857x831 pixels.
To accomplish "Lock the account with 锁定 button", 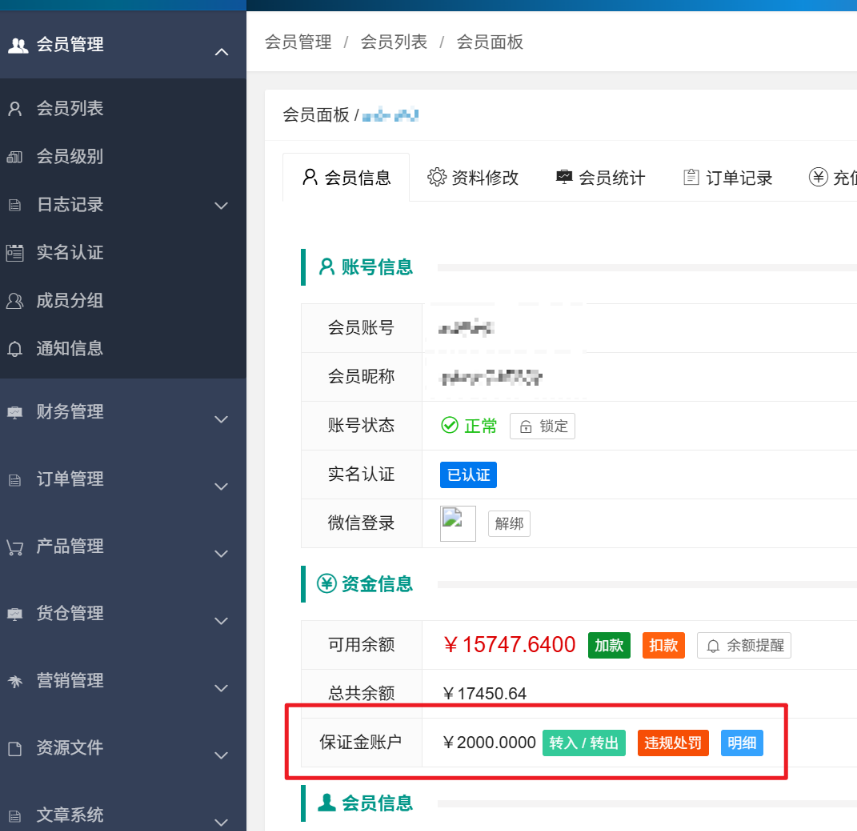I will pos(542,426).
